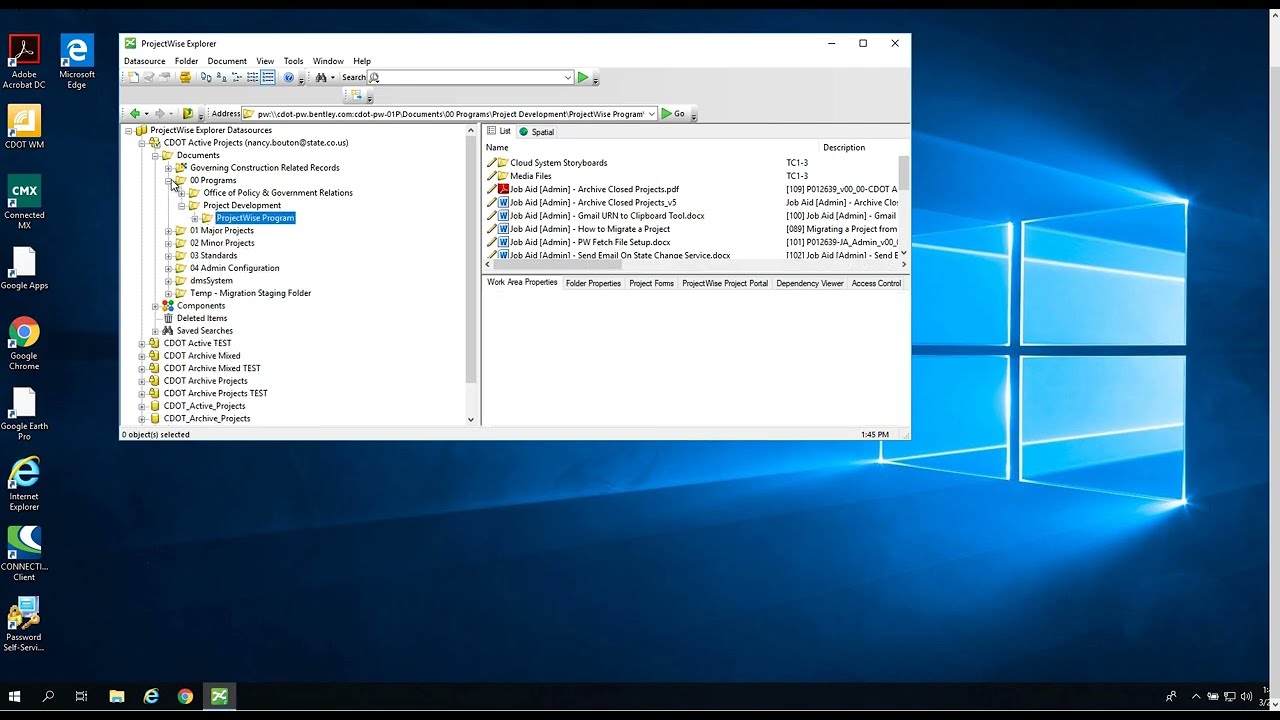
Task: Switch to the Spatial tab
Action: (537, 132)
